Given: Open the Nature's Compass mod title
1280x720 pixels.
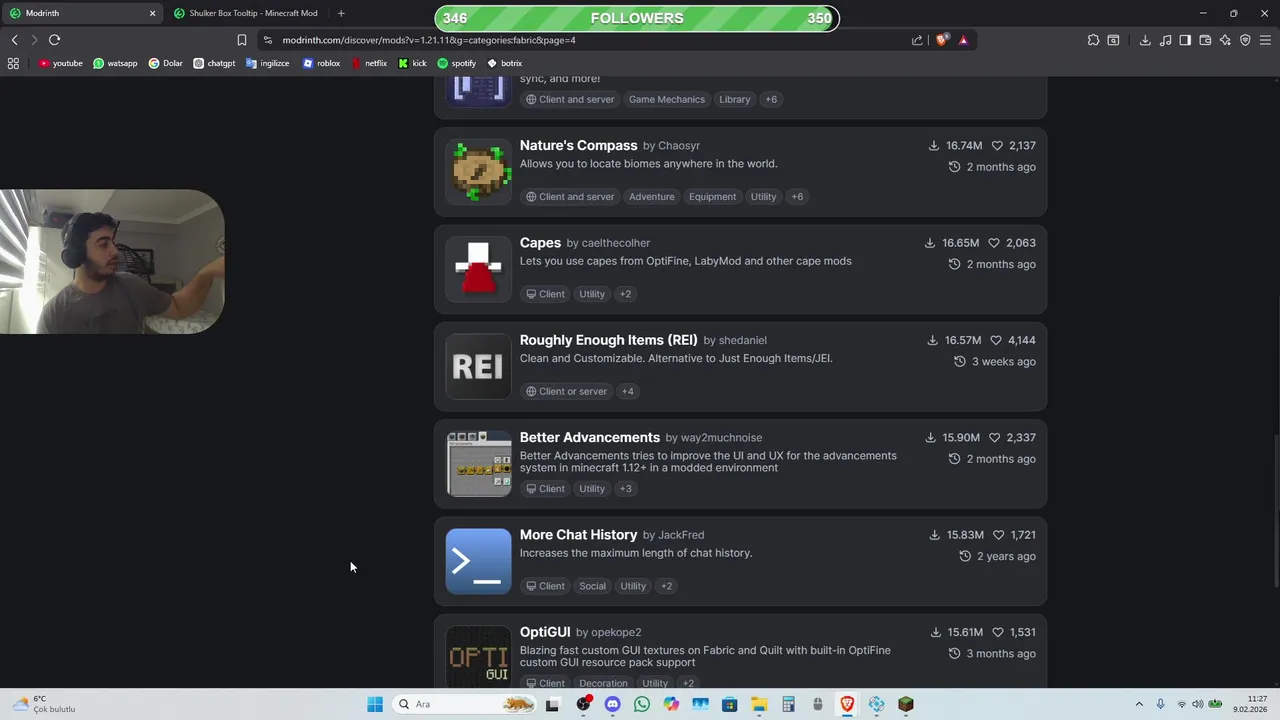Looking at the screenshot, I should coord(578,146).
